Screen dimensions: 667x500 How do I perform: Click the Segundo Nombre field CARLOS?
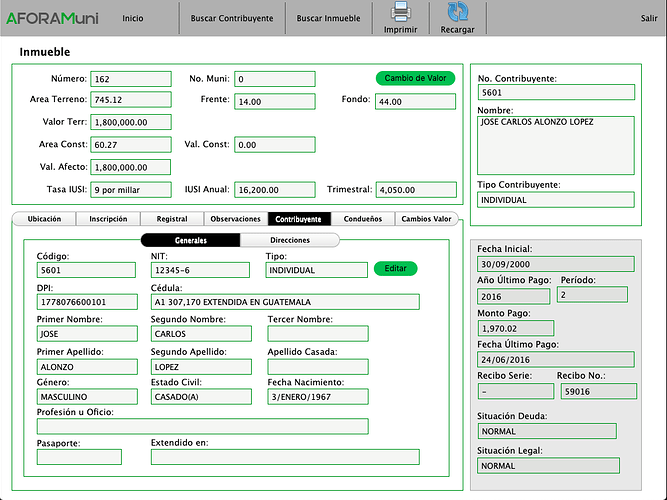point(201,334)
